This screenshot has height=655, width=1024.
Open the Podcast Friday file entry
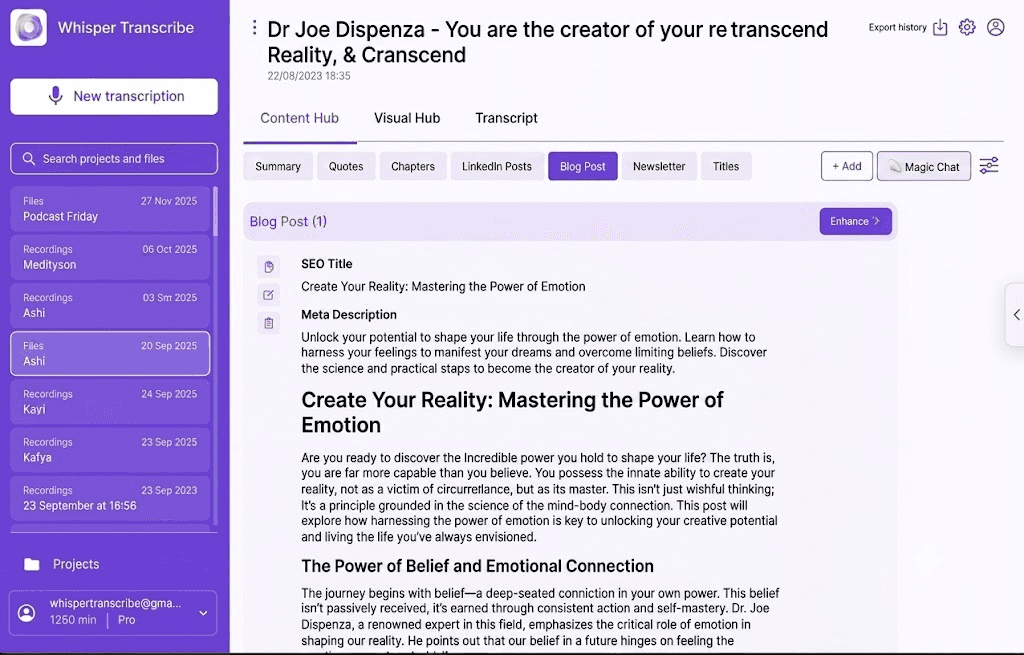110,209
